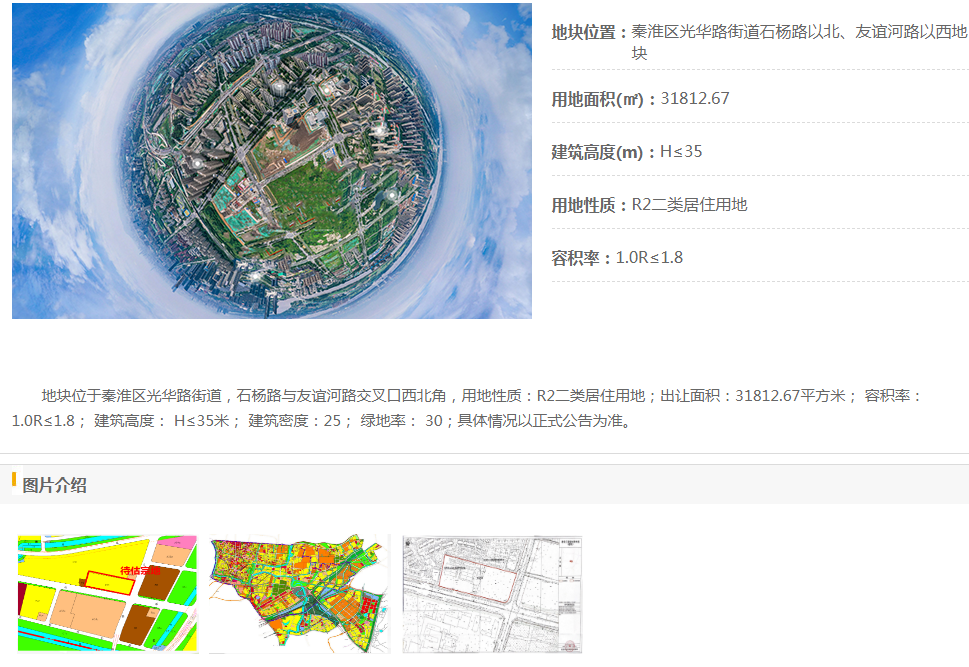Click the green field at the panorama center
Viewport: 969px width, 667px height.
300,205
